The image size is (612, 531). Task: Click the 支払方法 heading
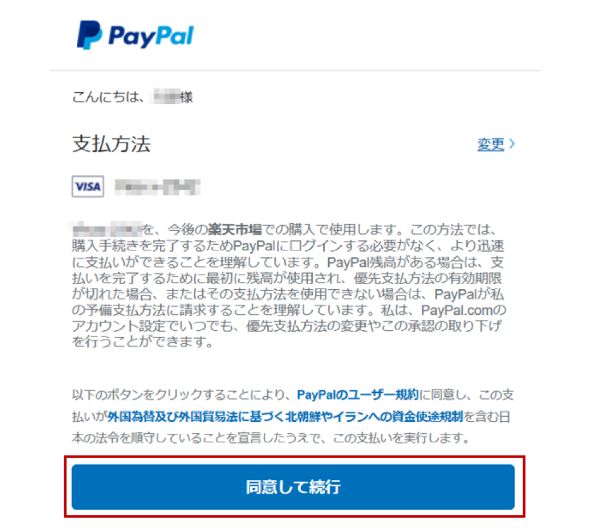[x=111, y=144]
